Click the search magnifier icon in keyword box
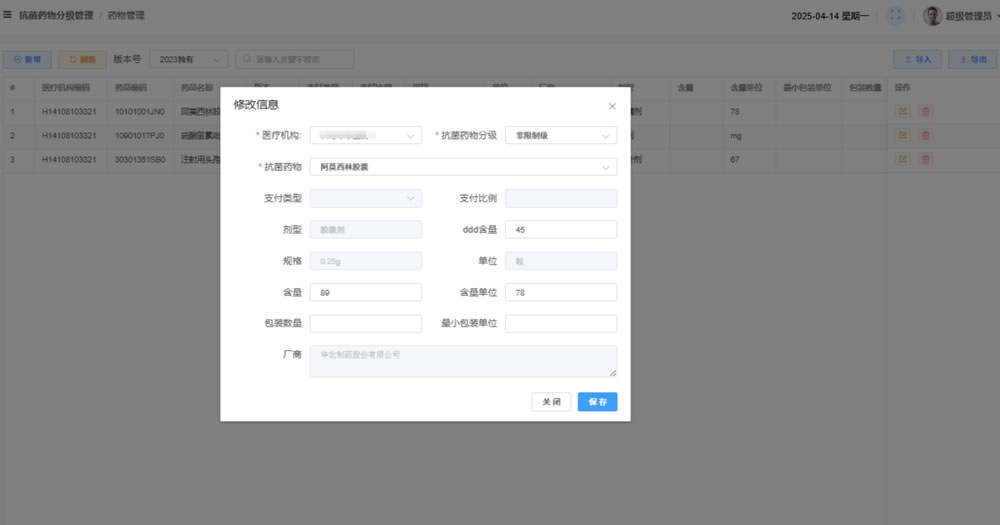Screen dimensions: 1000x525 [x=247, y=59]
